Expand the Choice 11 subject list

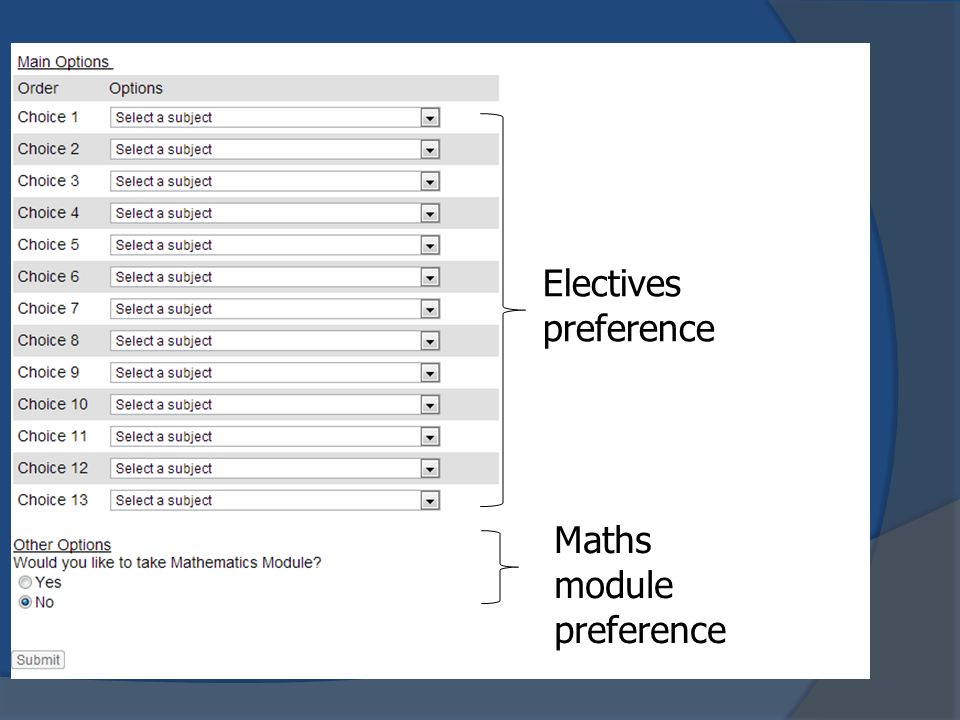pyautogui.click(x=275, y=437)
